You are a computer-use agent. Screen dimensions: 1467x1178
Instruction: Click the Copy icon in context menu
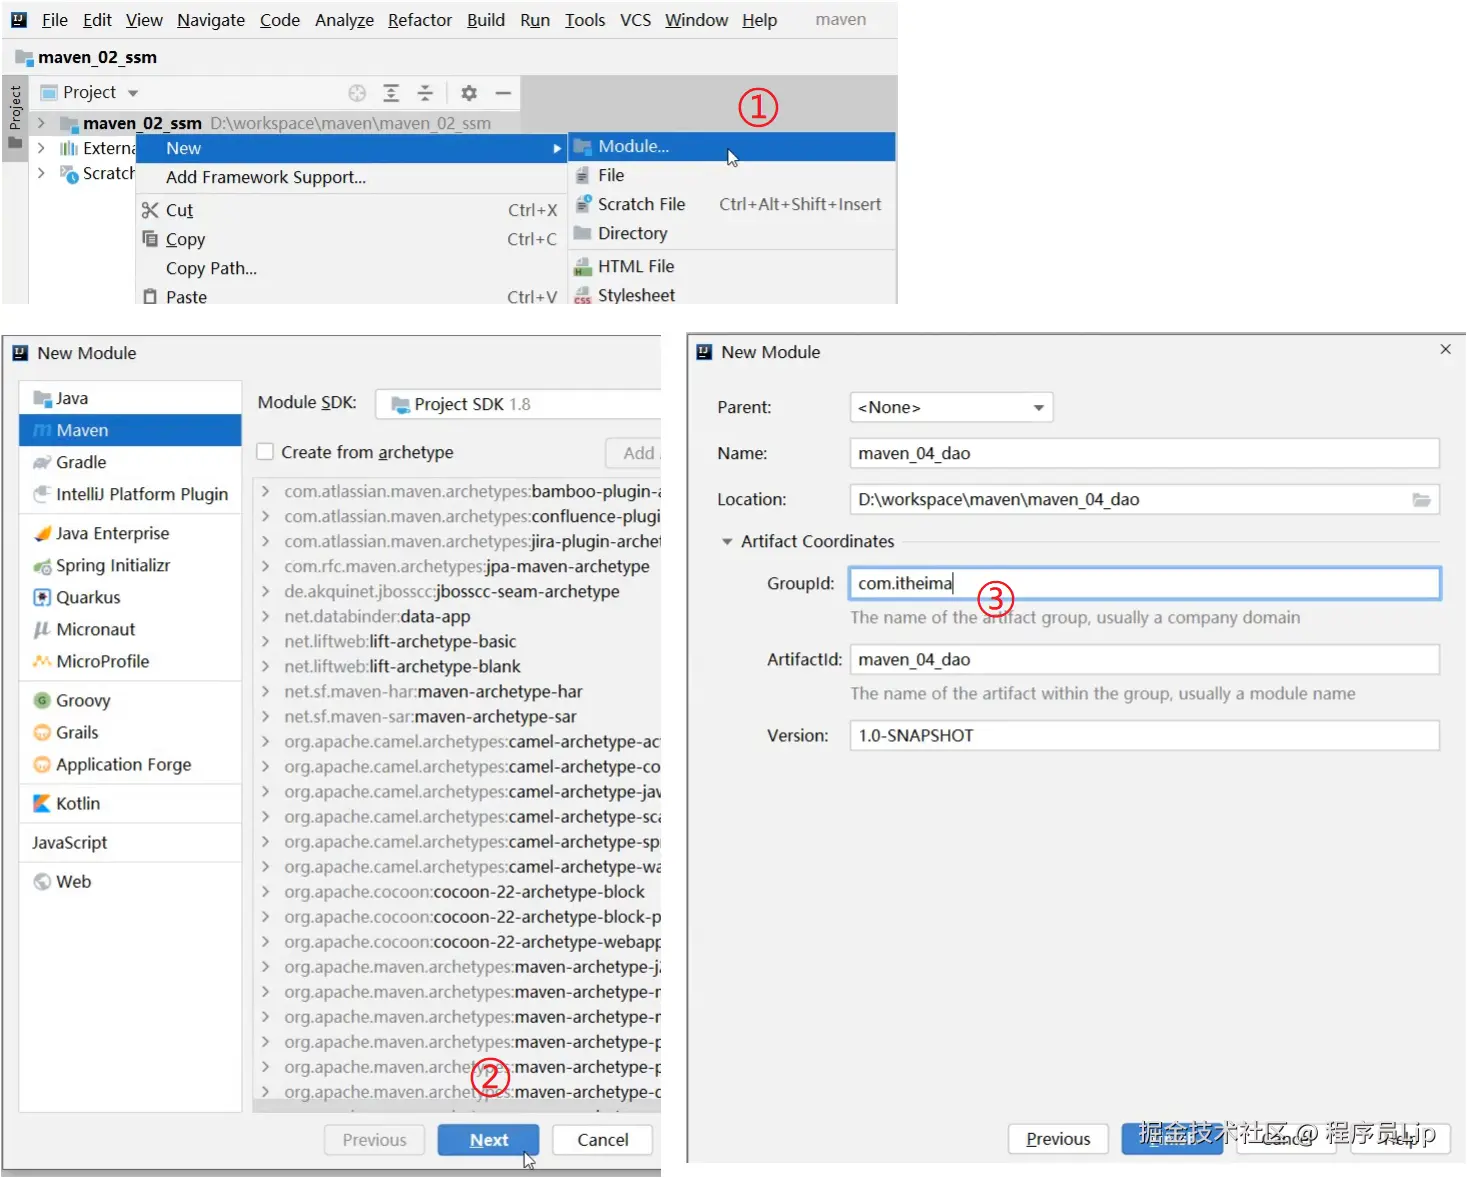click(150, 239)
